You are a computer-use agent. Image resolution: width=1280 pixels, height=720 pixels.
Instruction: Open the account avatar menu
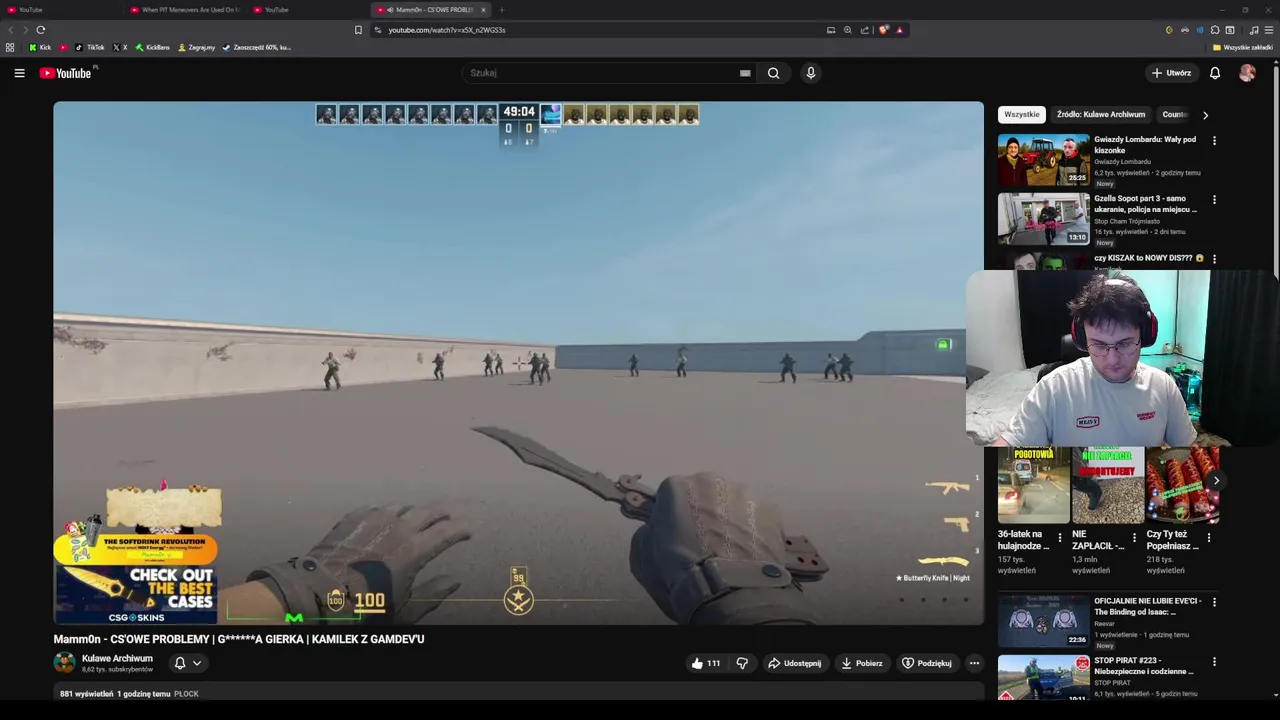1247,73
